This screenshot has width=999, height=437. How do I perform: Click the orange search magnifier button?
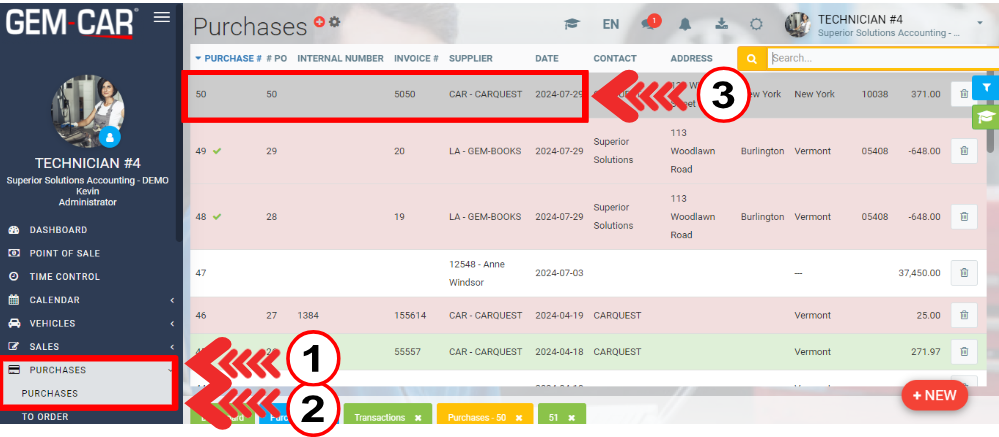point(751,59)
